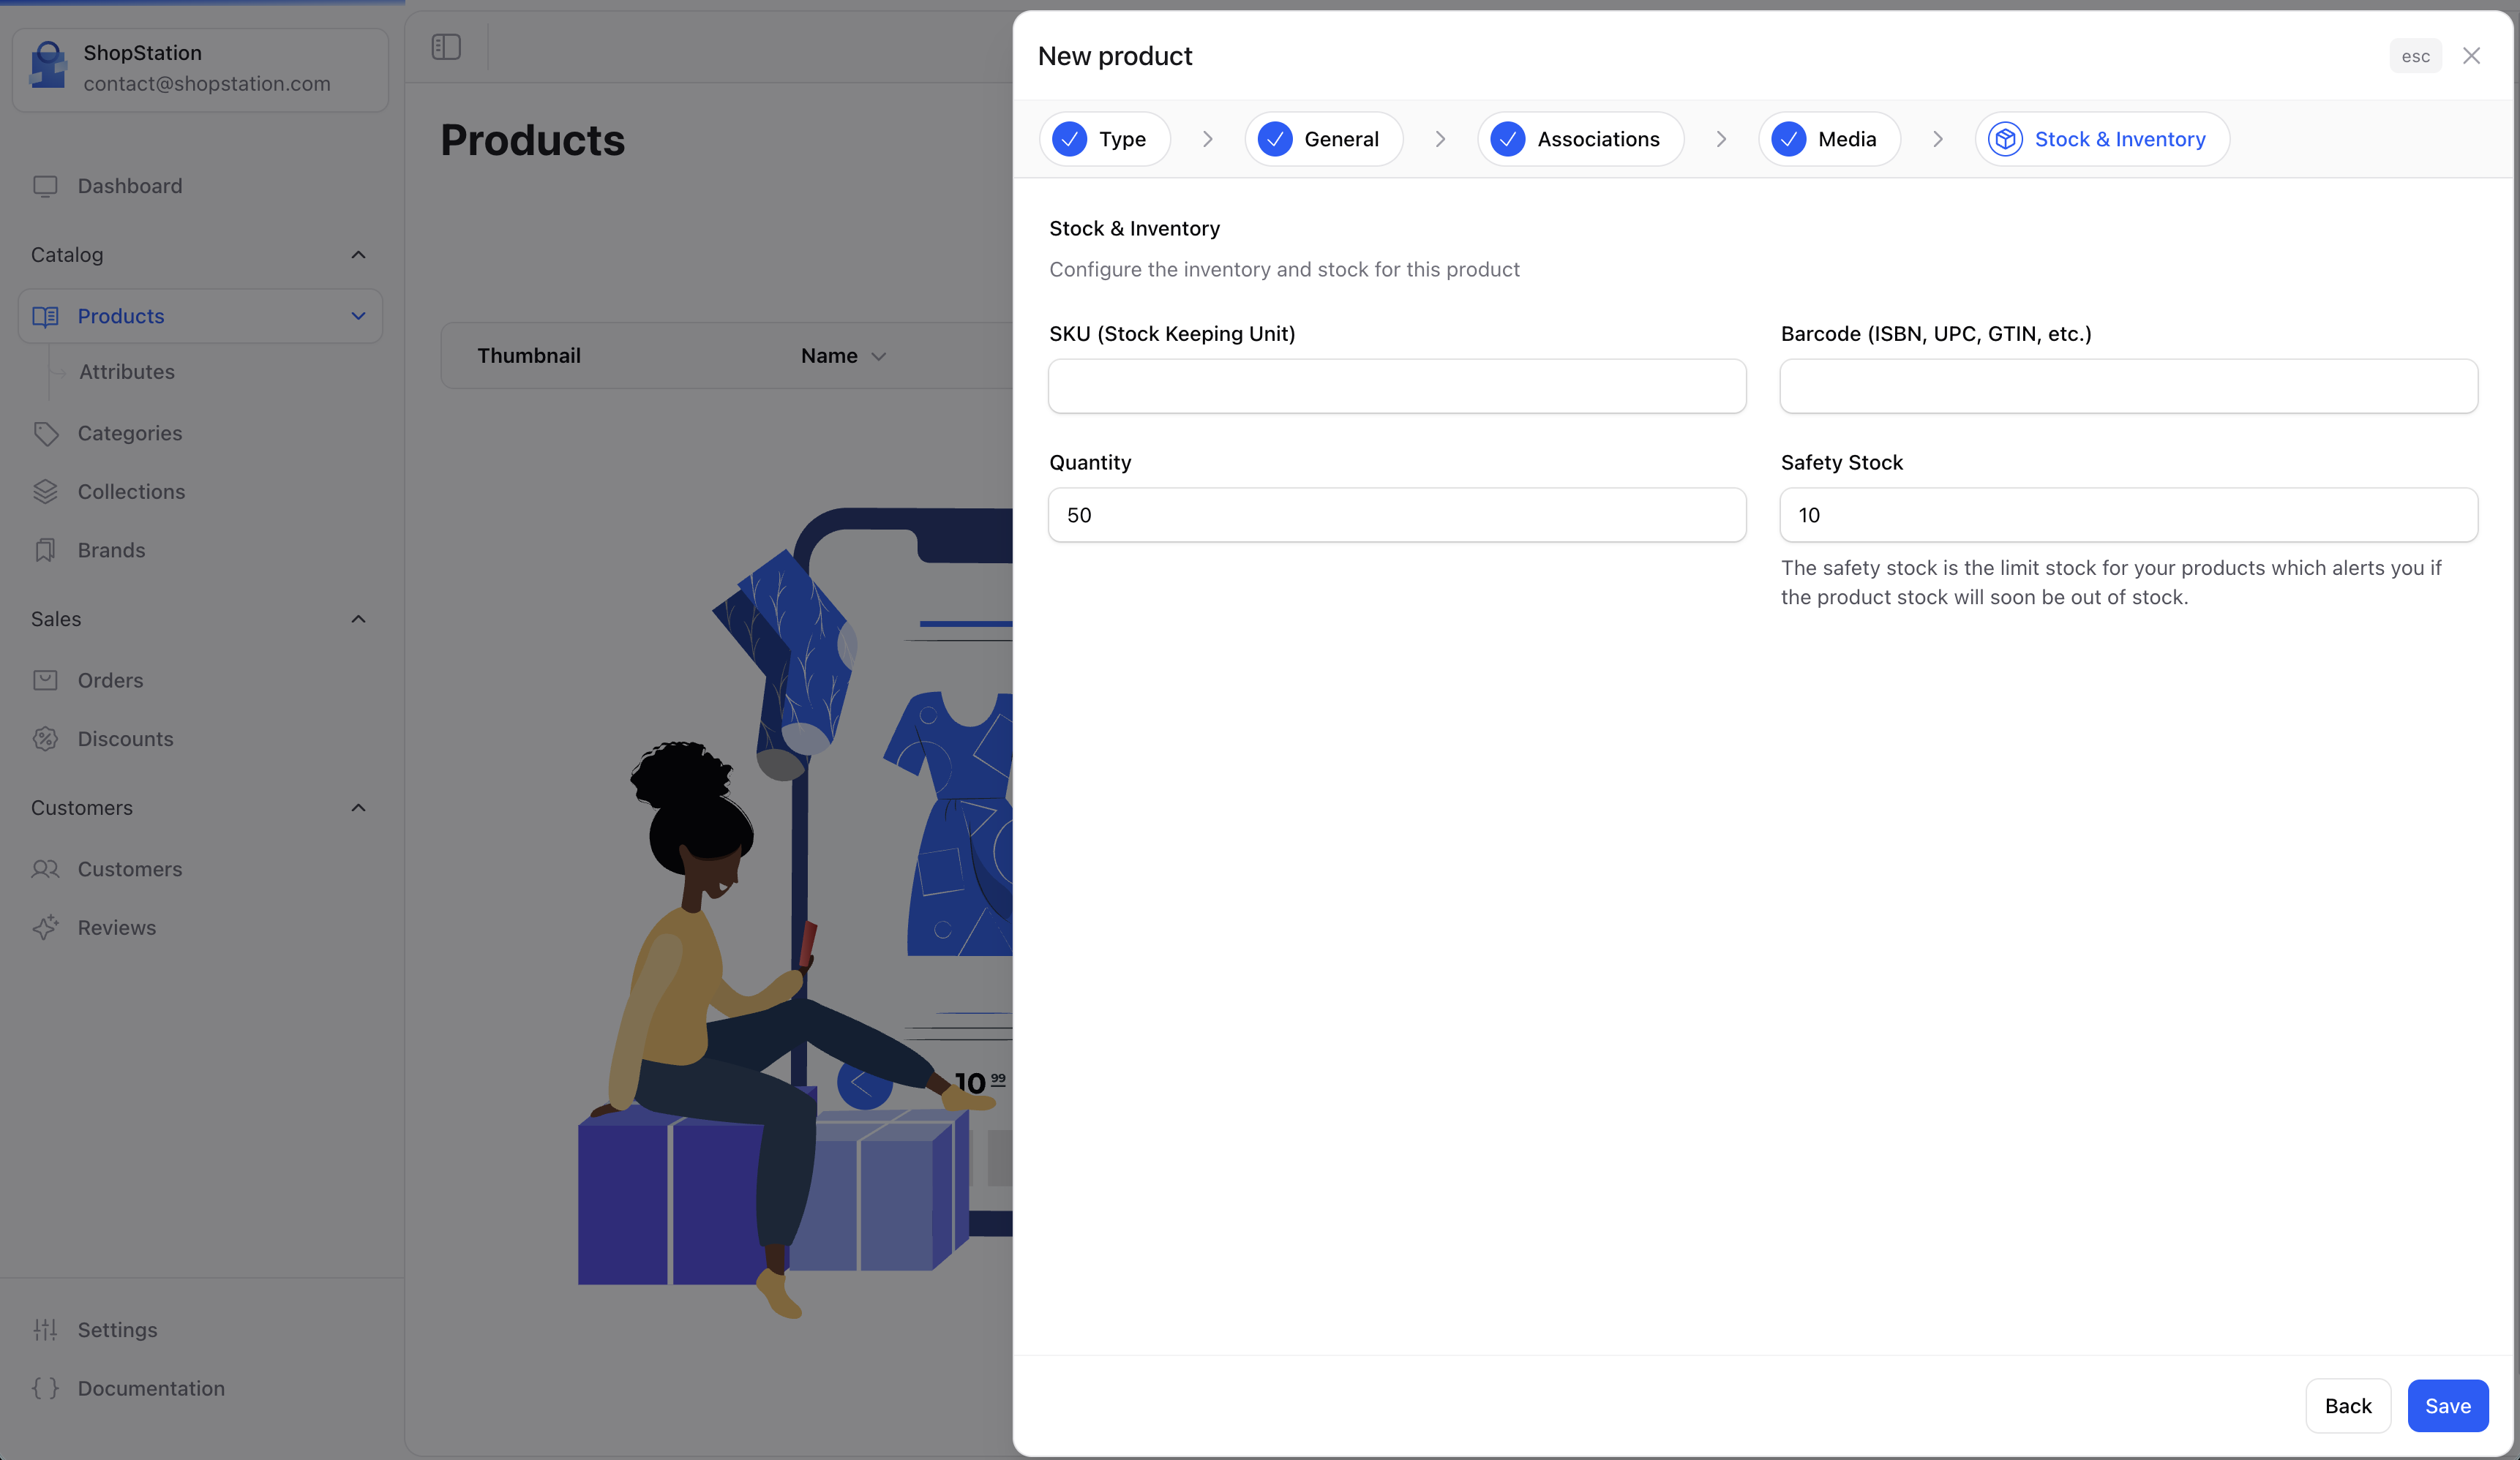Open the Associations step
Viewport: 2520px width, 1460px height.
pyautogui.click(x=1579, y=139)
